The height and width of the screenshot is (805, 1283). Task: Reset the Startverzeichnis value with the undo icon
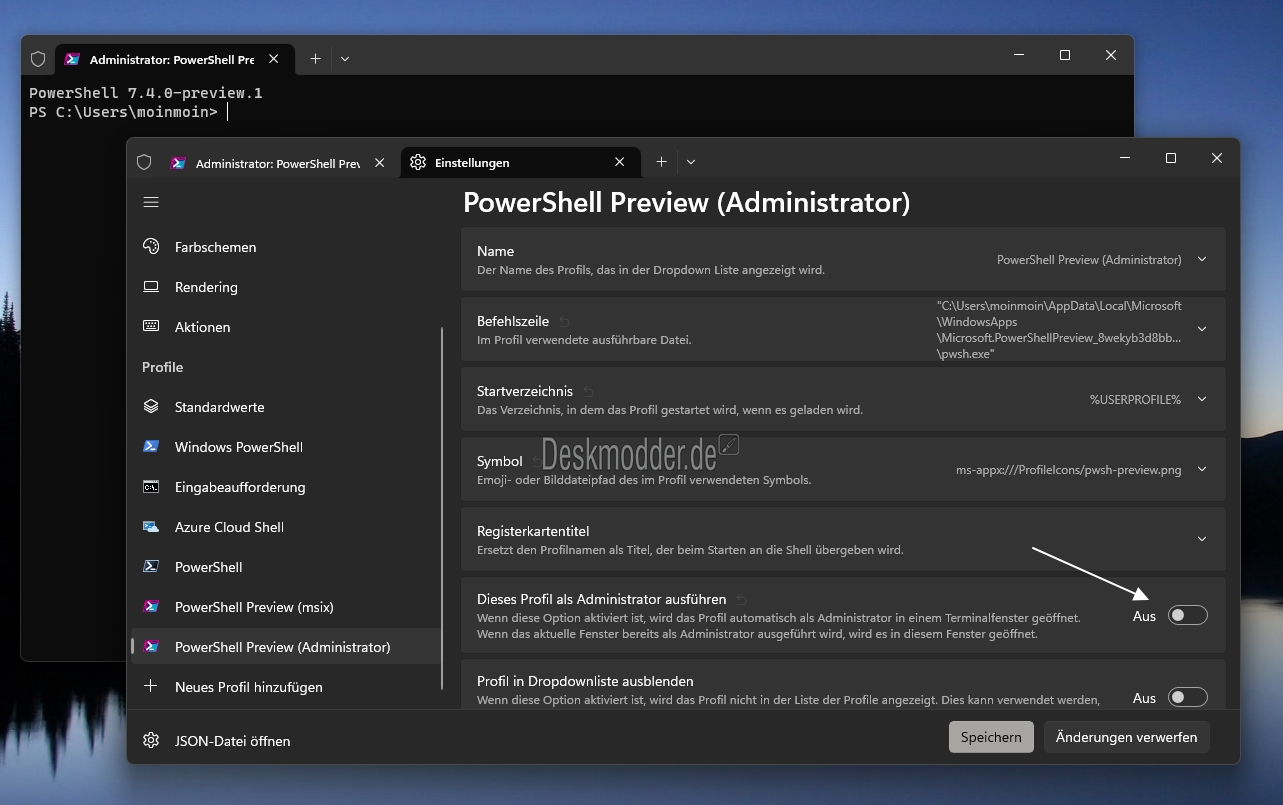[588, 391]
